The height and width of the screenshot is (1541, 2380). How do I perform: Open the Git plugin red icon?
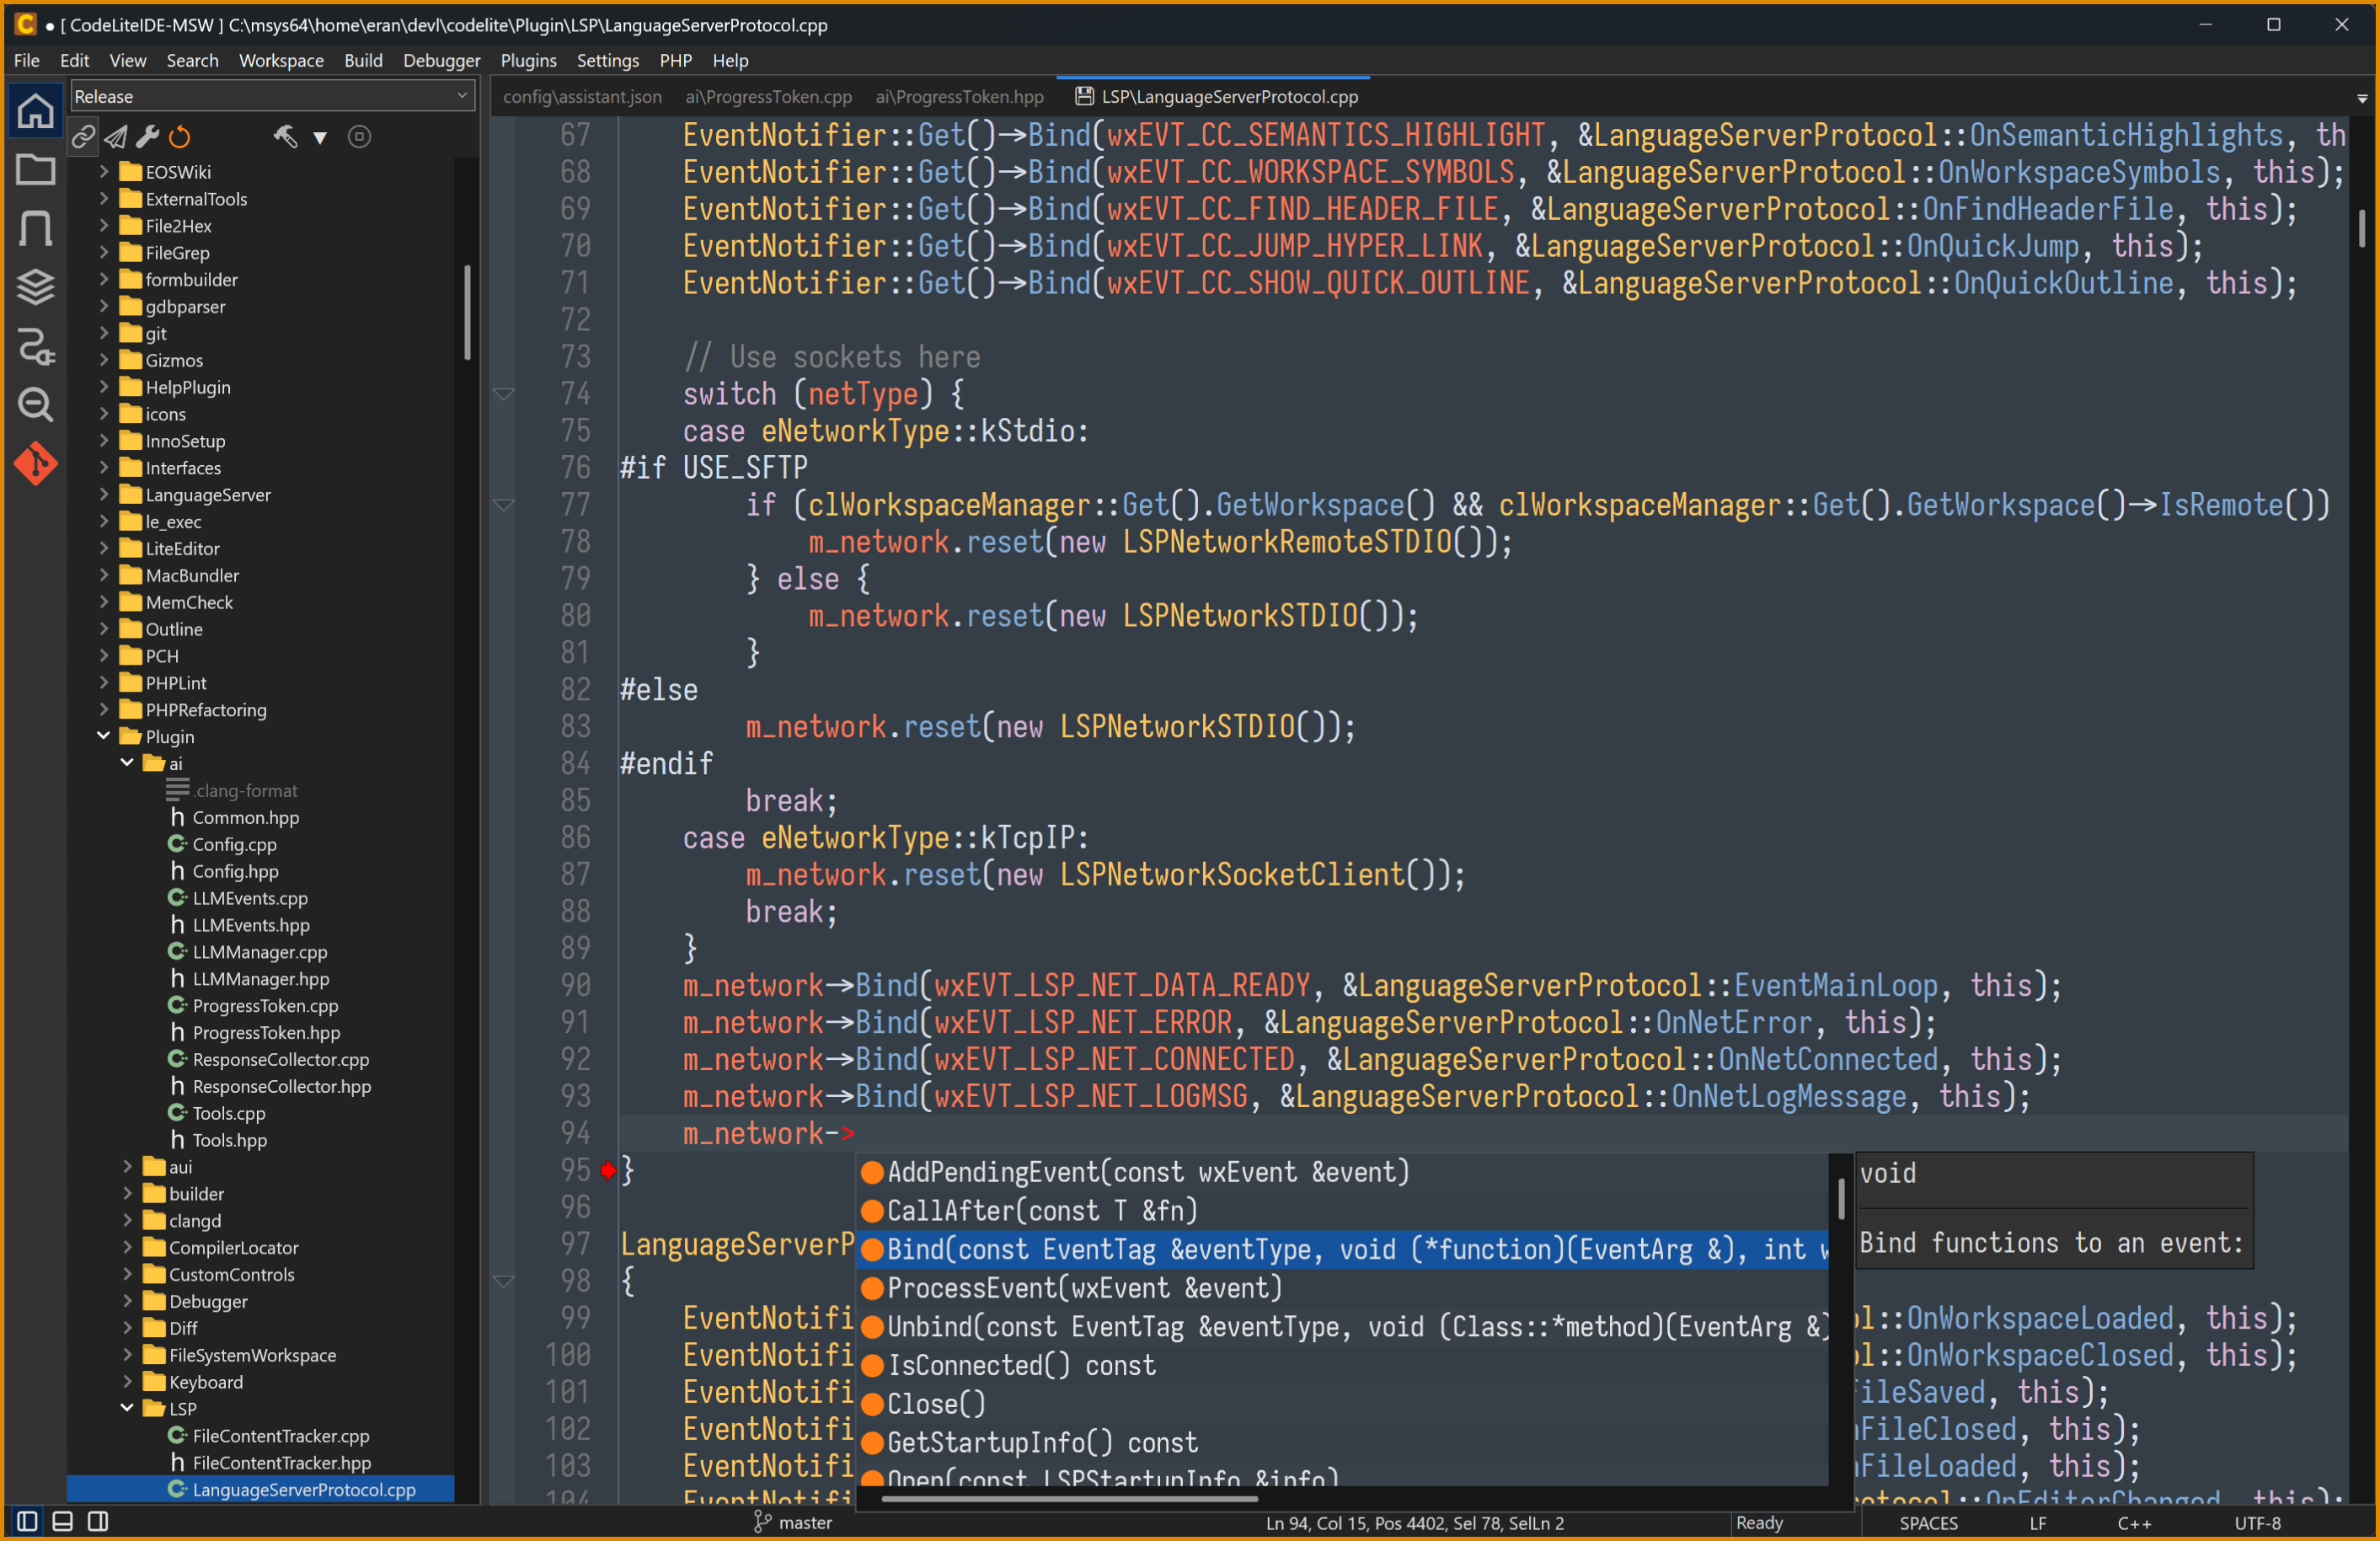coord(35,463)
